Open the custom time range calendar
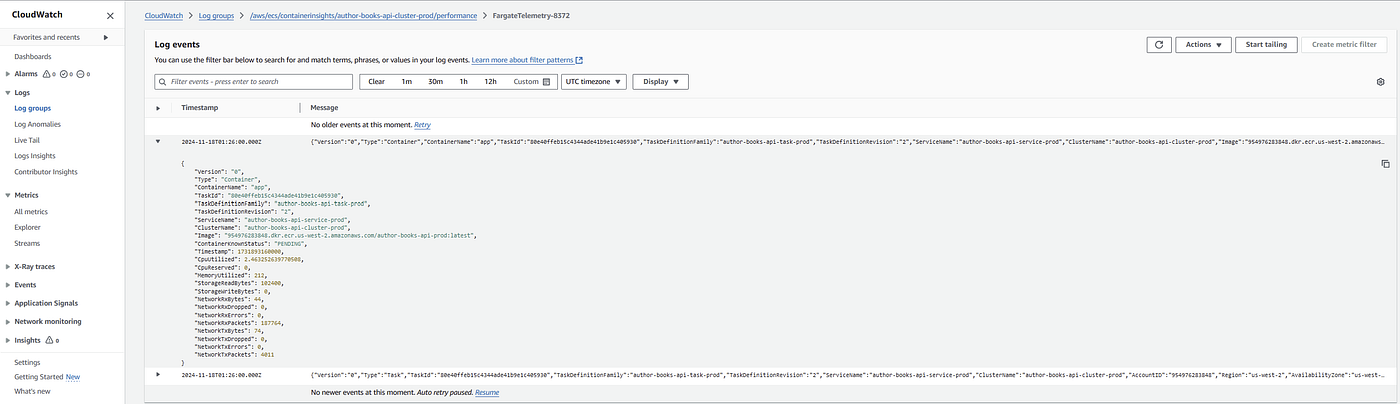The image size is (1400, 404). tap(547, 82)
